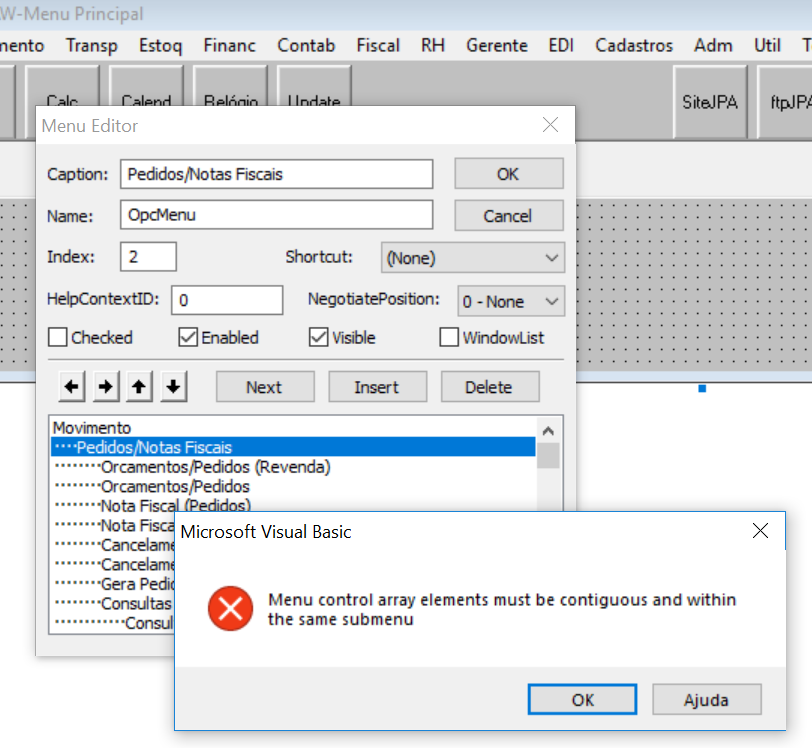Click OK in the Menu Editor
The height and width of the screenshot is (748, 812).
click(x=509, y=174)
